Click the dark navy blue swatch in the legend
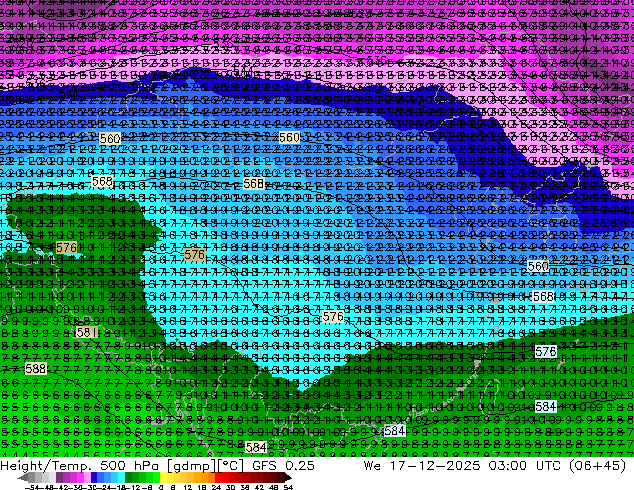The width and height of the screenshot is (634, 490). [x=94, y=478]
